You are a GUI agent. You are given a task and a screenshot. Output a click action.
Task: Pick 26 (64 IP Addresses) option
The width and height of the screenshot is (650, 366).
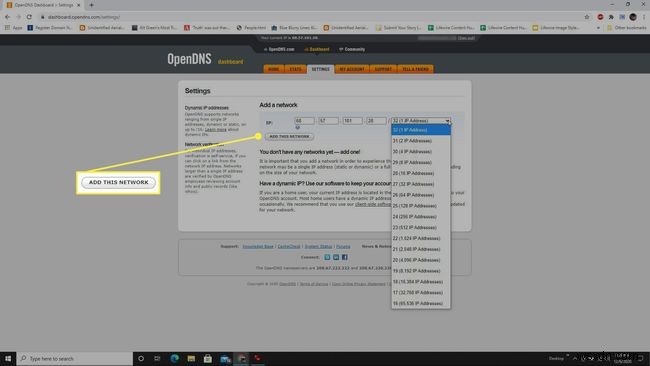tap(421, 195)
